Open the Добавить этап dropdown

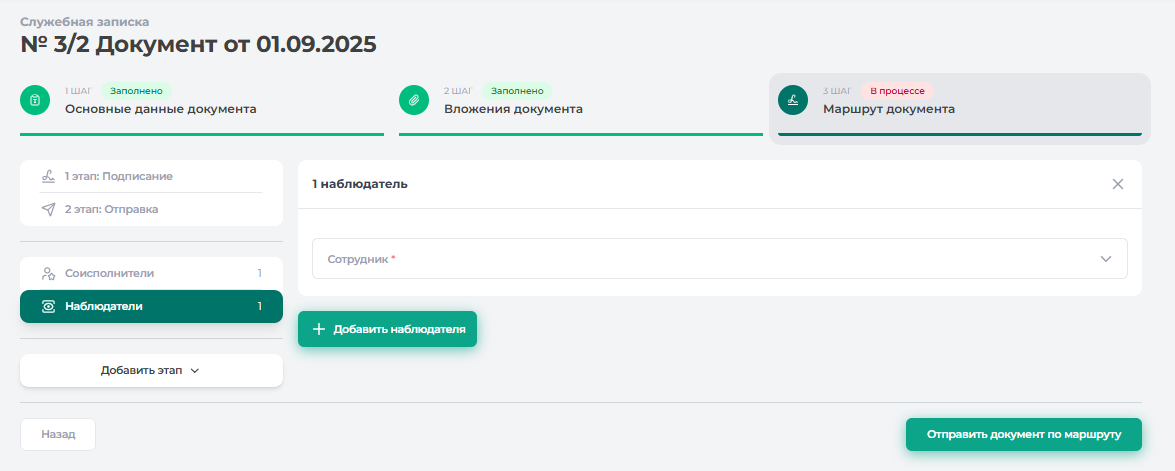point(151,370)
